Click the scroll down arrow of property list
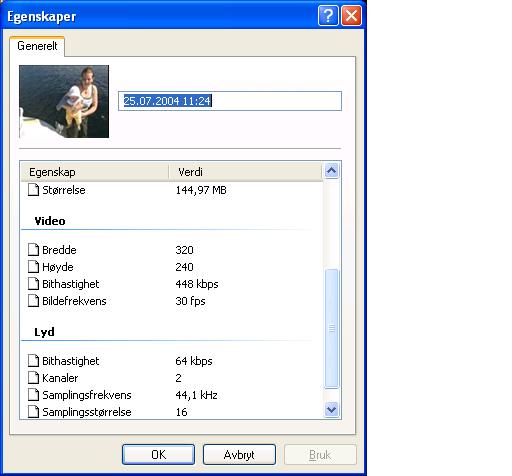The width and height of the screenshot is (512, 476). 332,409
